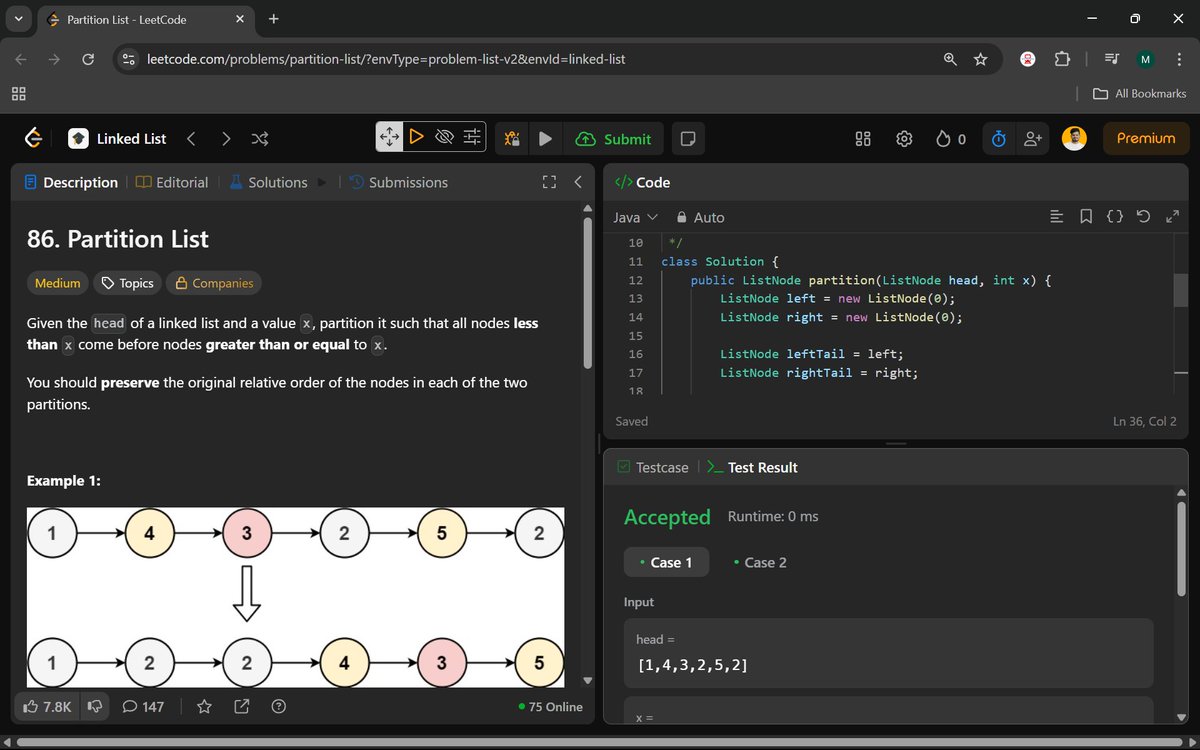1200x750 pixels.
Task: Run code with the play button
Action: (x=545, y=139)
